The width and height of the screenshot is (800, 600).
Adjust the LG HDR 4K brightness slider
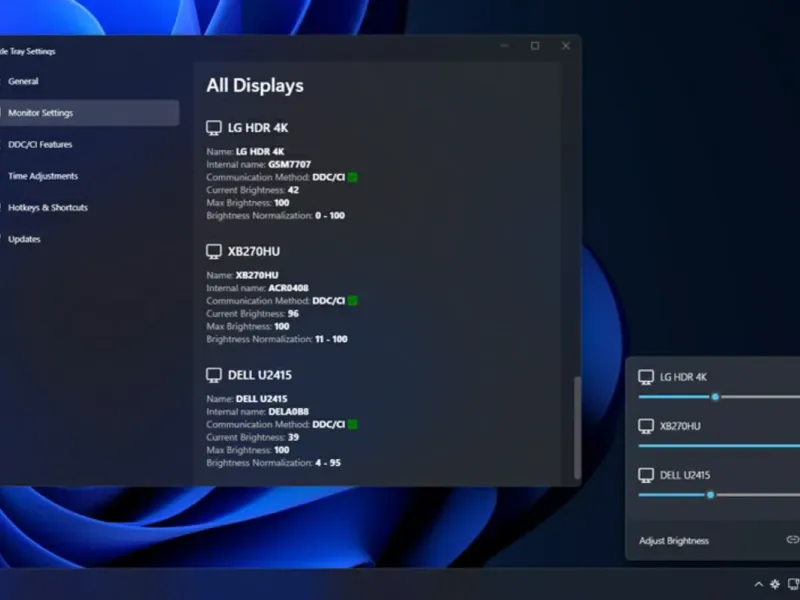click(715, 396)
